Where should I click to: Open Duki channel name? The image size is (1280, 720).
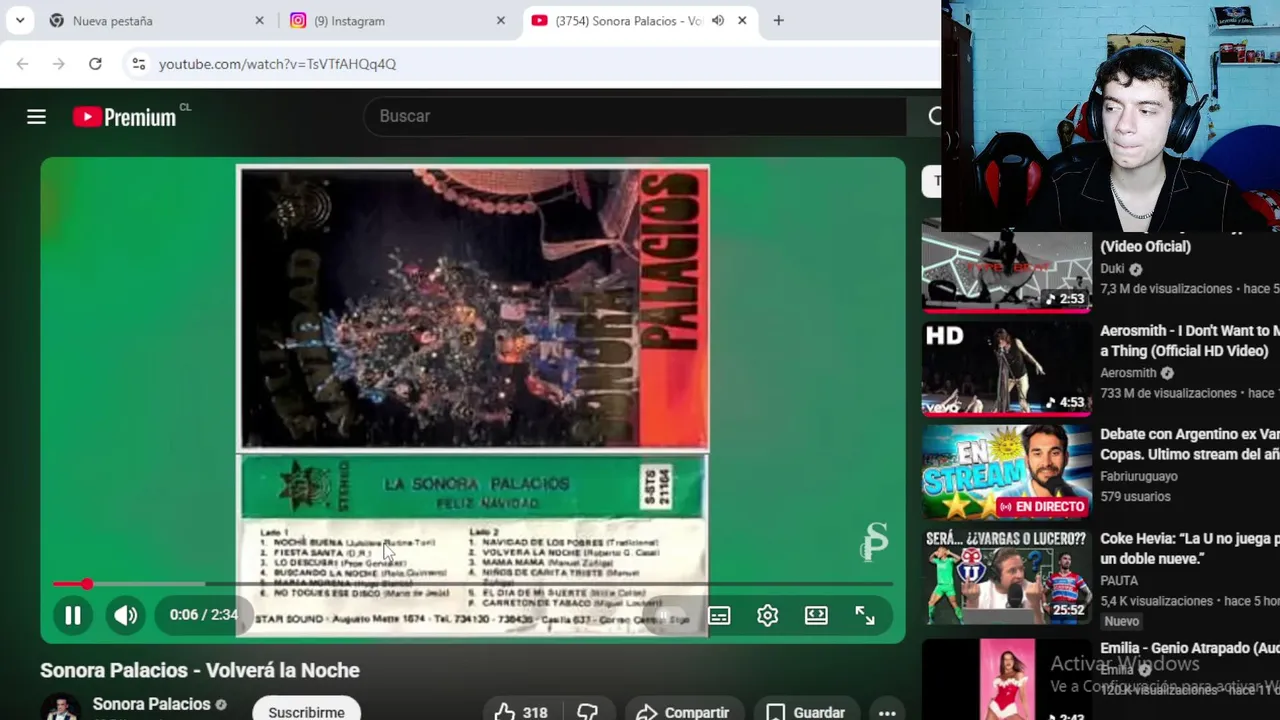click(x=1112, y=269)
